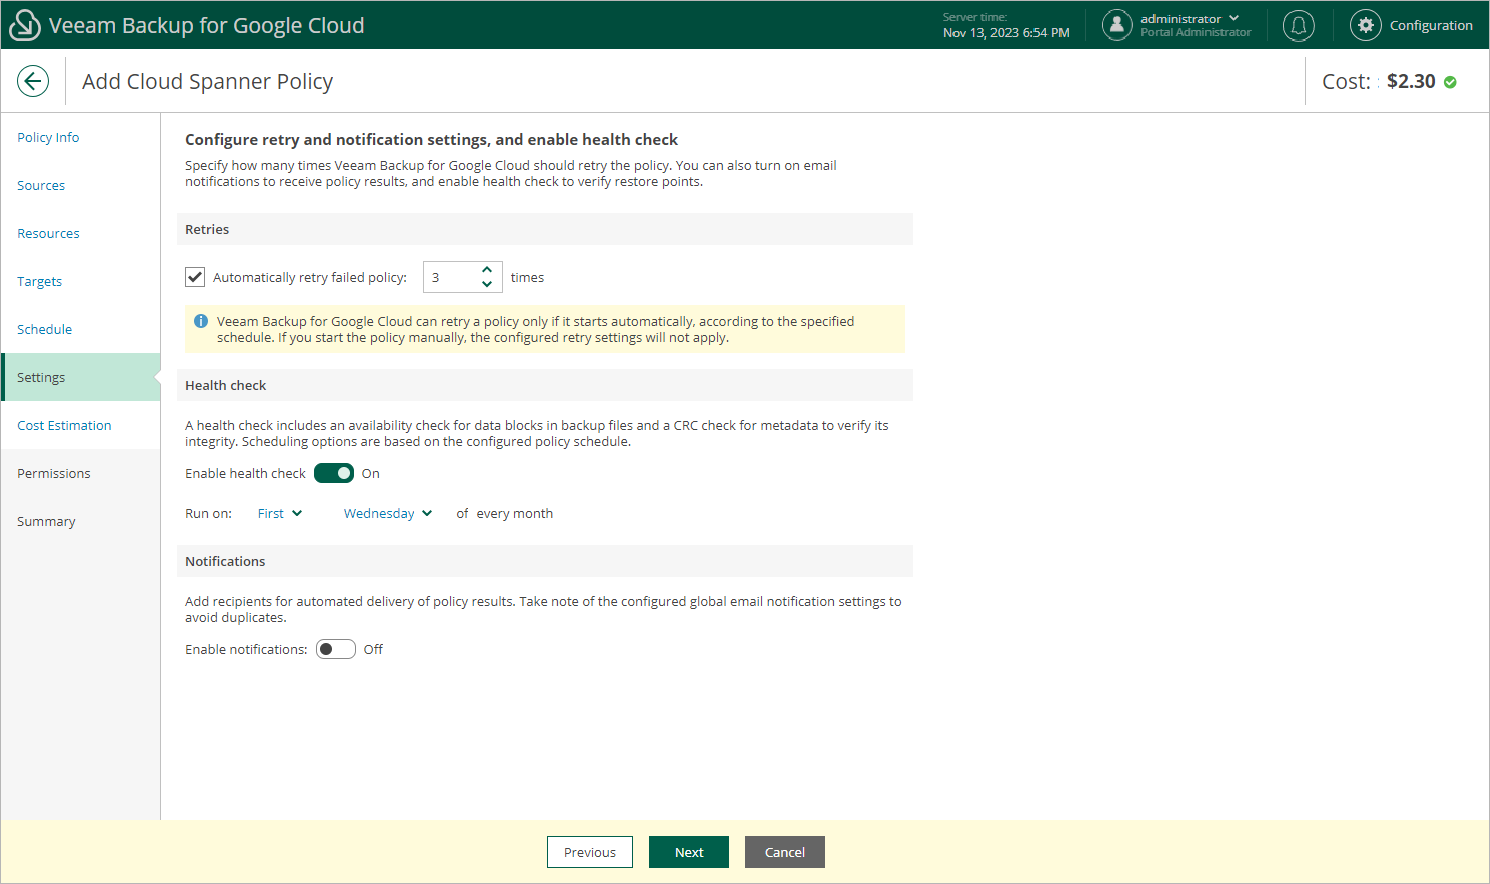The width and height of the screenshot is (1490, 884).
Task: Turn on the Enable notifications toggle
Action: point(336,649)
